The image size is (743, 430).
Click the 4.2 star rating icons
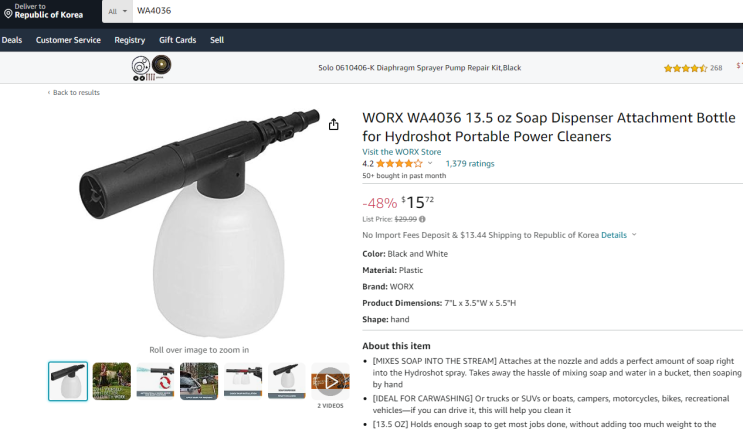coord(399,164)
